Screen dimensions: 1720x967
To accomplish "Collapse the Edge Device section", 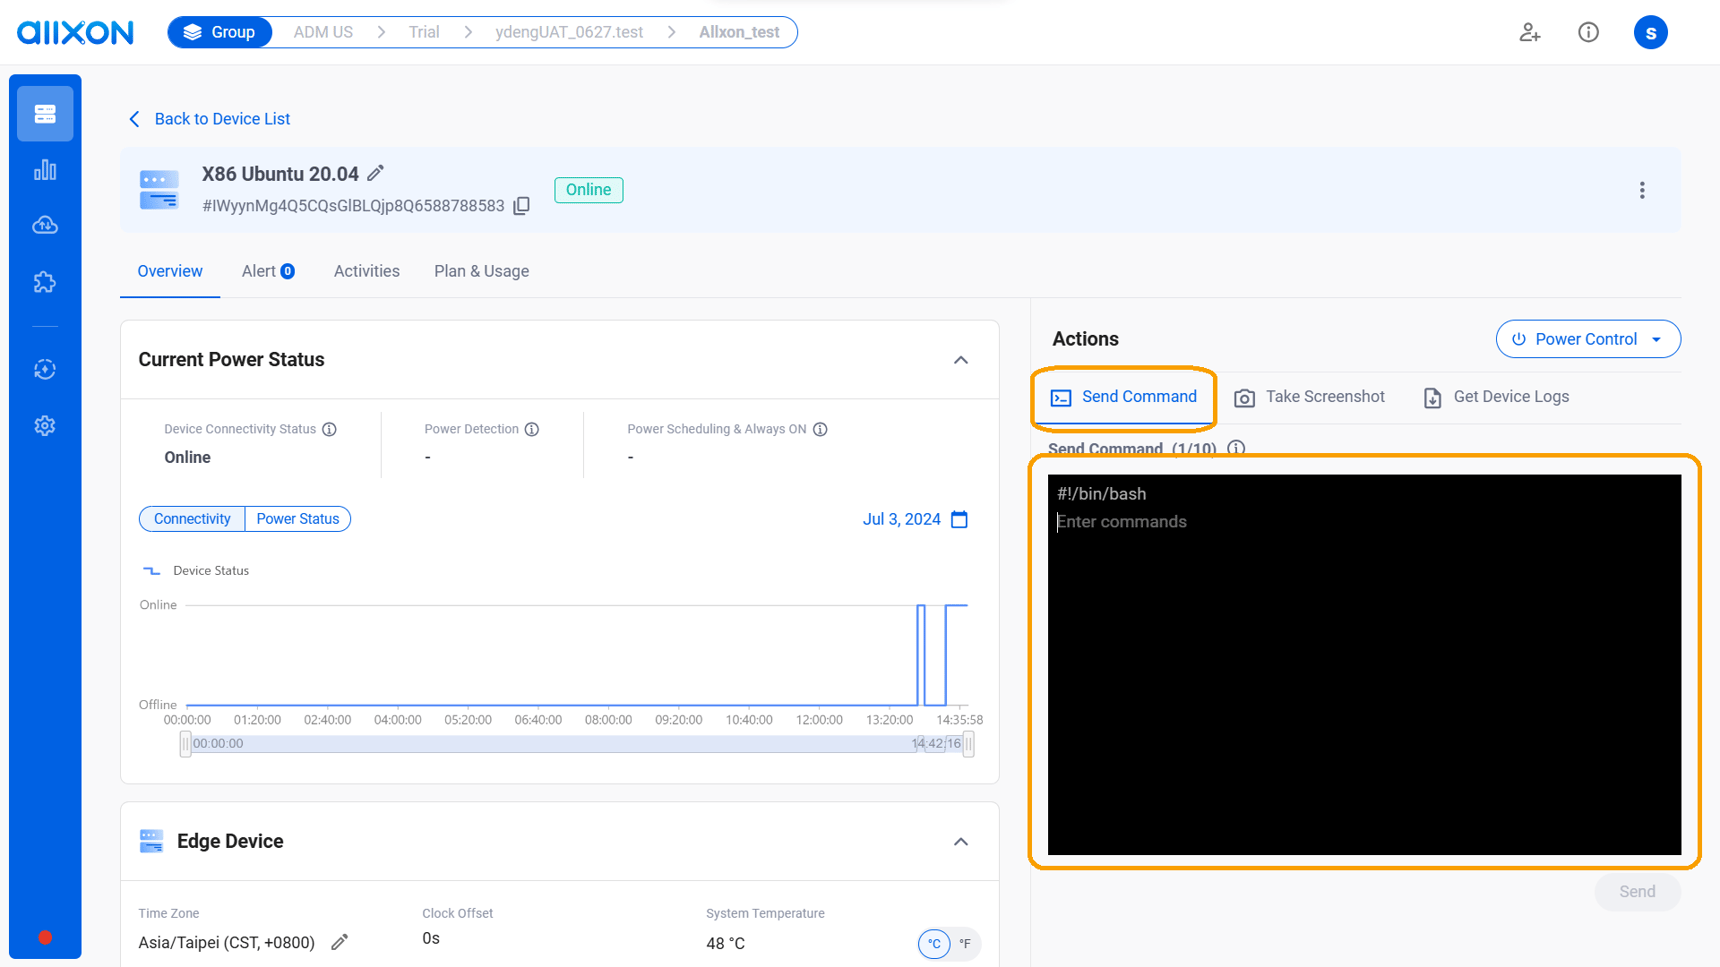I will (960, 841).
